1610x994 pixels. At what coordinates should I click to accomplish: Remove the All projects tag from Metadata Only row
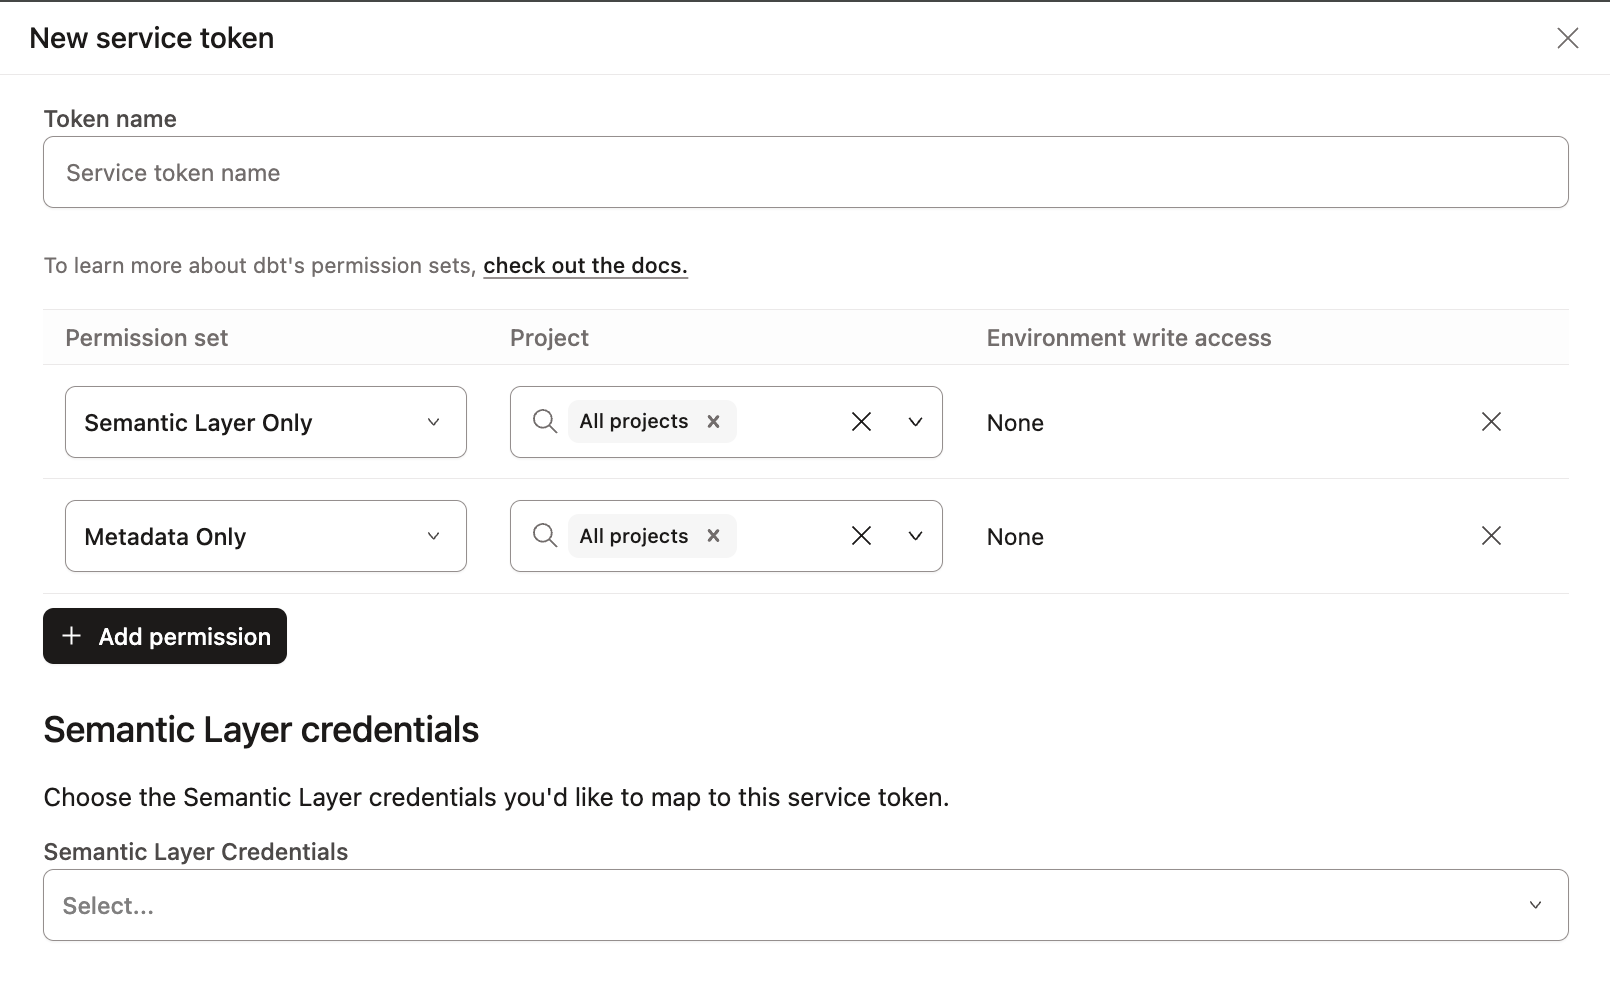tap(713, 535)
